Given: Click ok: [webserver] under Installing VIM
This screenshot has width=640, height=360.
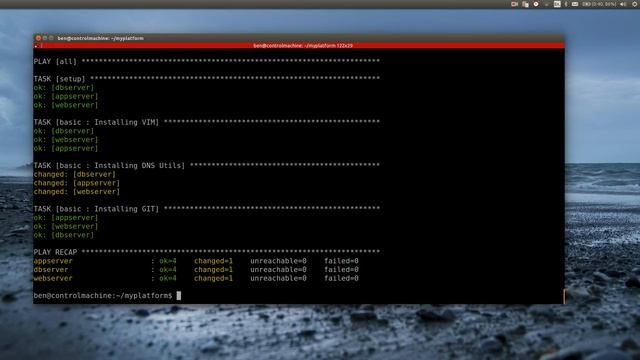Looking at the screenshot, I should (x=66, y=140).
